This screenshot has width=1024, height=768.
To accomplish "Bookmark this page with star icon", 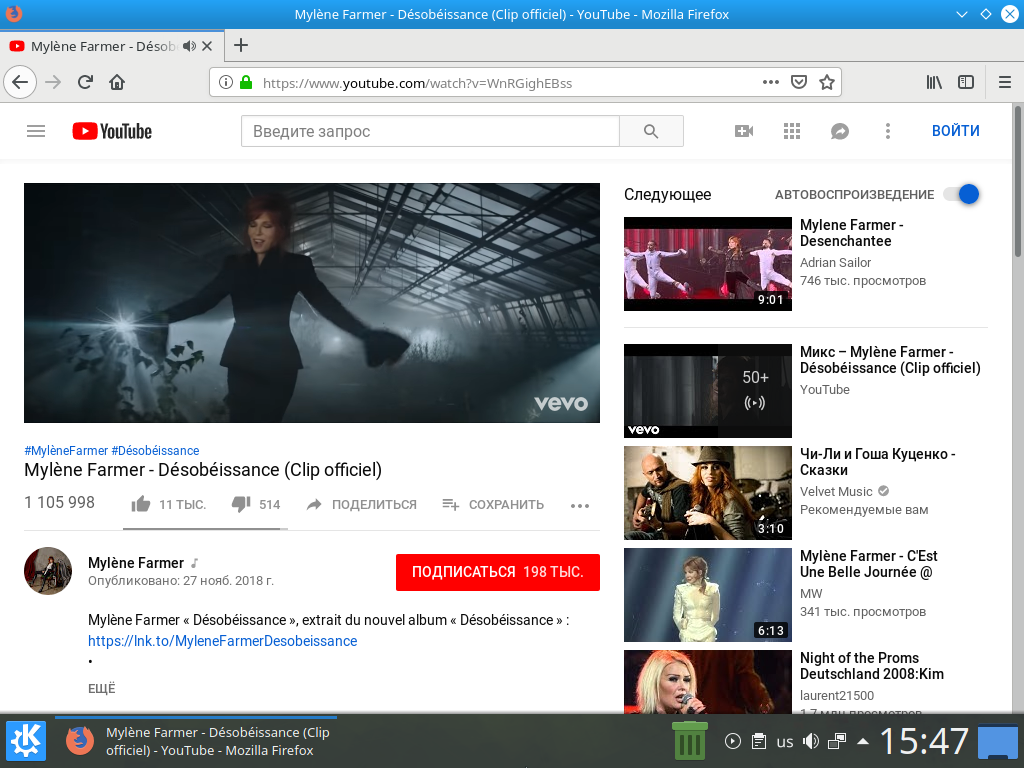I will click(827, 83).
